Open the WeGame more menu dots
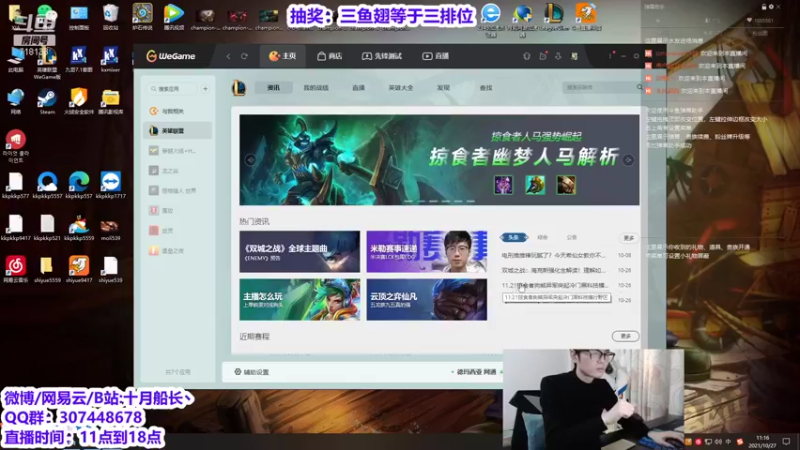800x450 pixels. pyautogui.click(x=611, y=56)
